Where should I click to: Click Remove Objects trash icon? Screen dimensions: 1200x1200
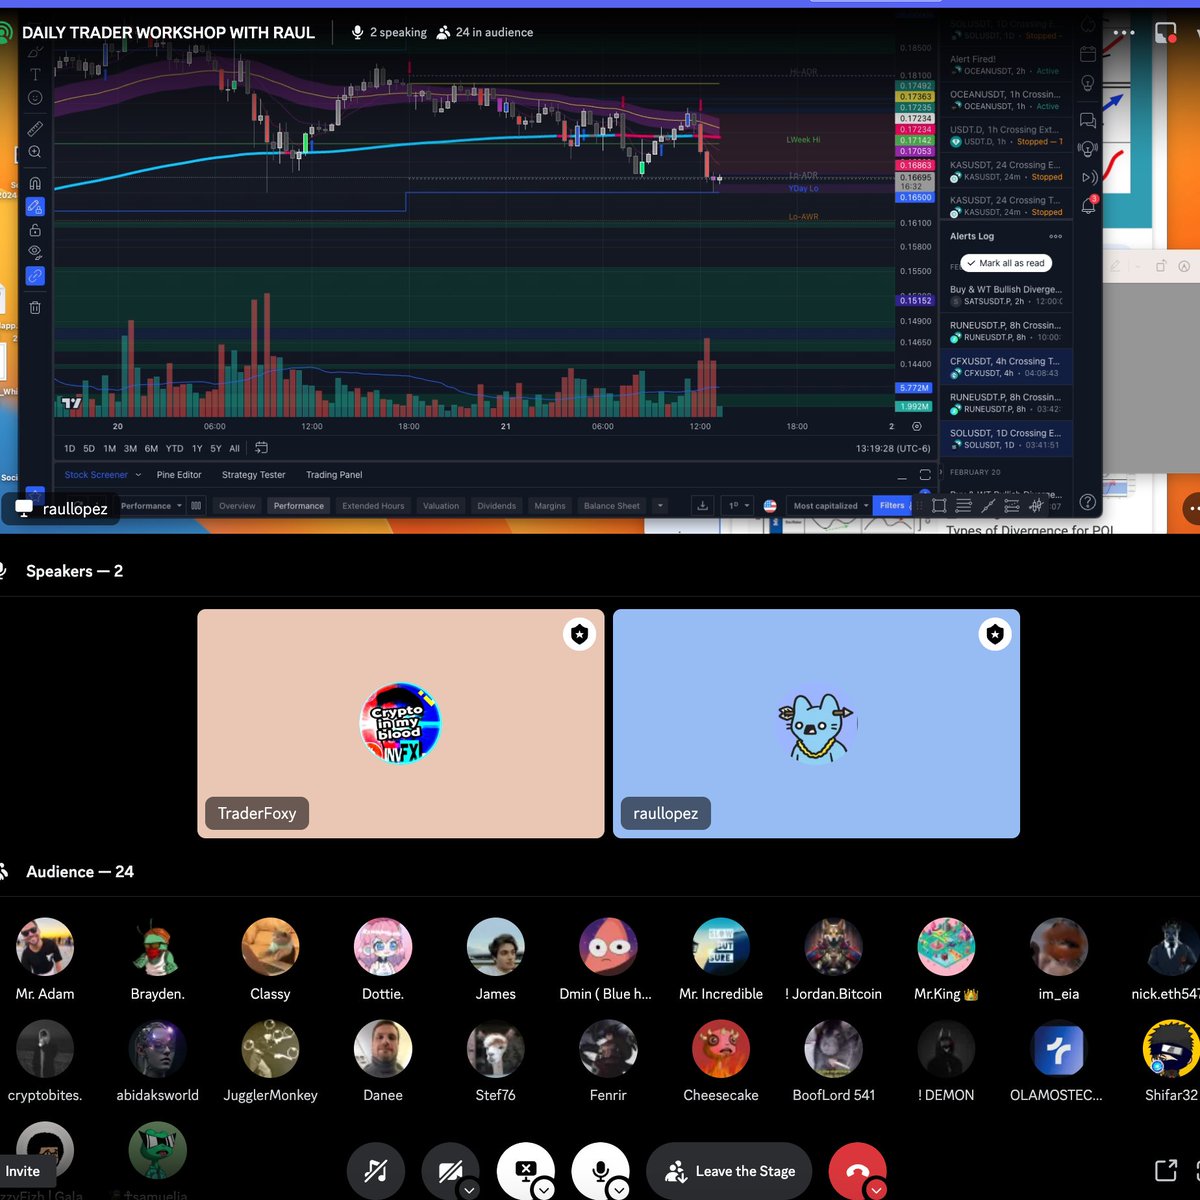click(35, 307)
